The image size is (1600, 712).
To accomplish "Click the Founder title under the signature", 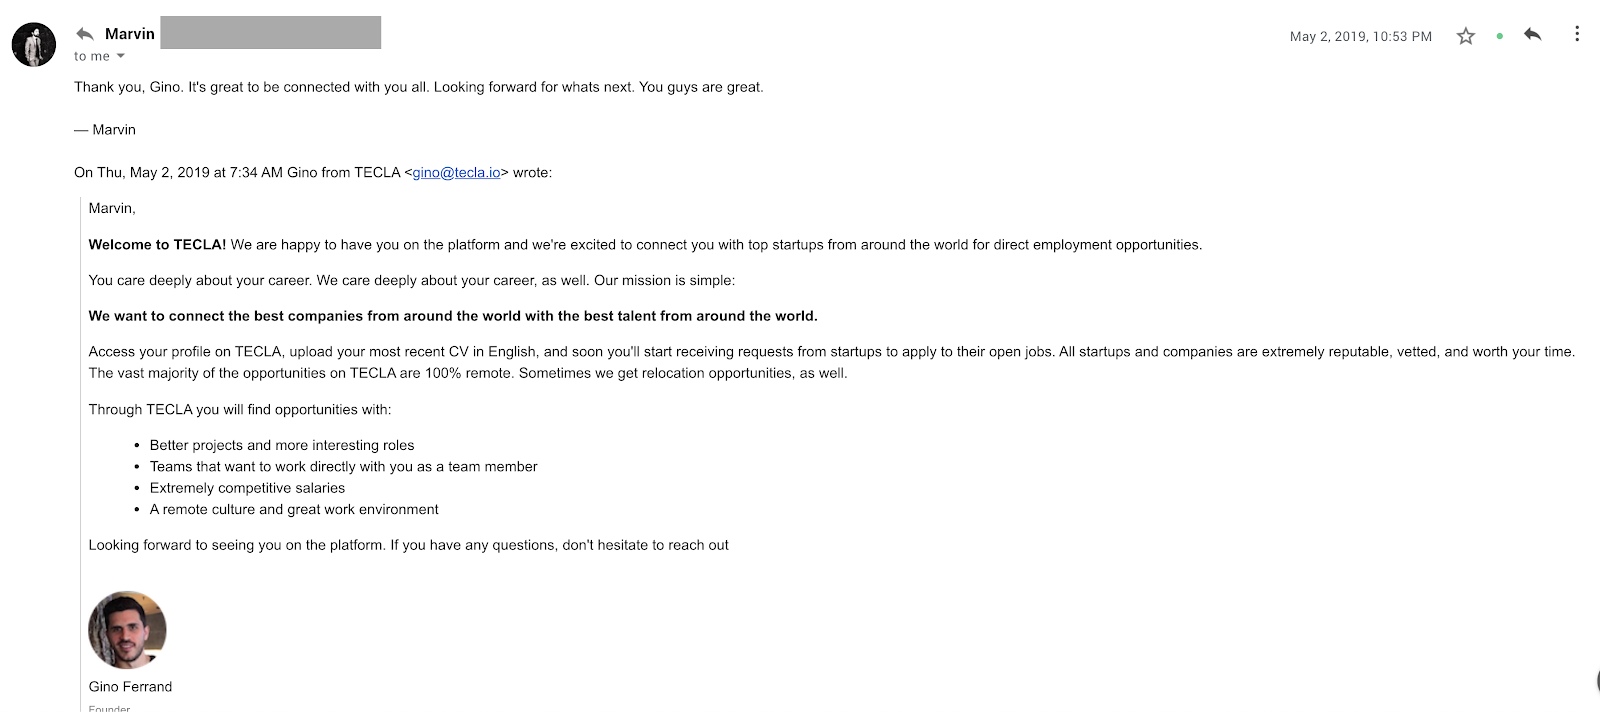I will coord(109,708).
